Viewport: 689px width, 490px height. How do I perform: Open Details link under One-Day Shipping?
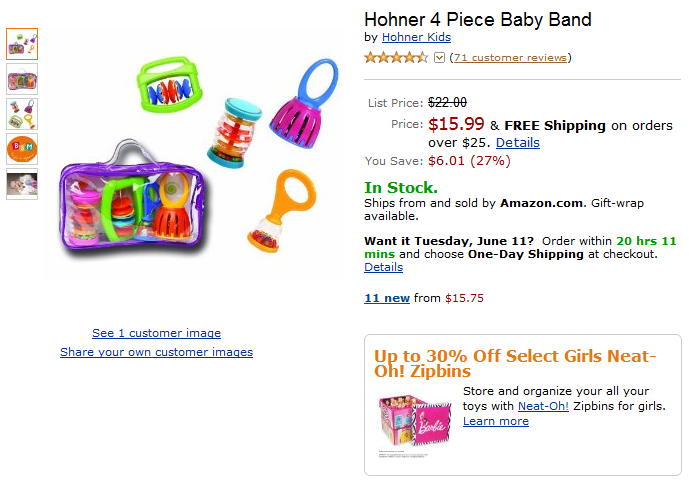click(383, 267)
